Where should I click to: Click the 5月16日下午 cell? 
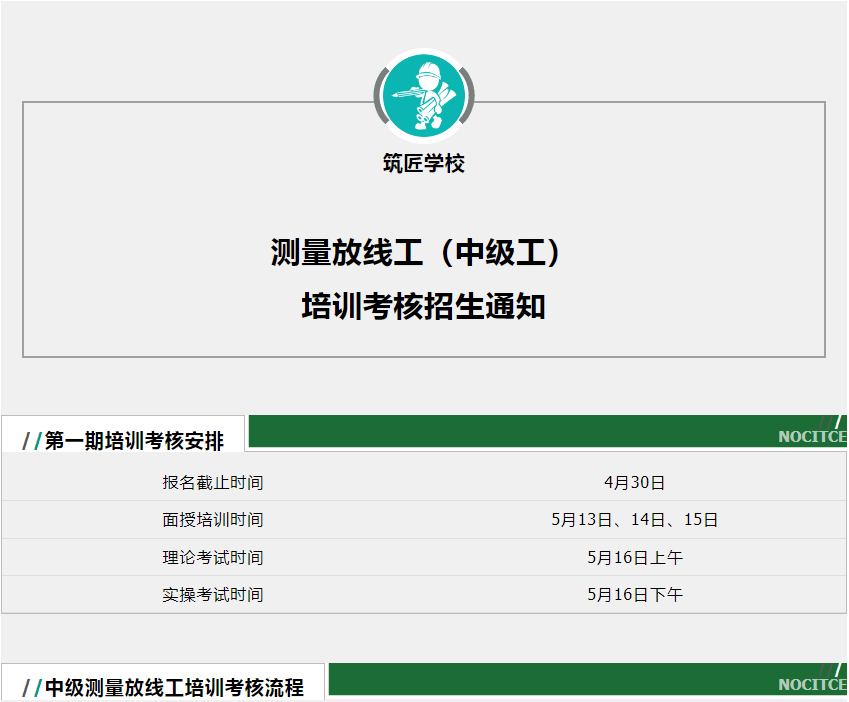(634, 594)
